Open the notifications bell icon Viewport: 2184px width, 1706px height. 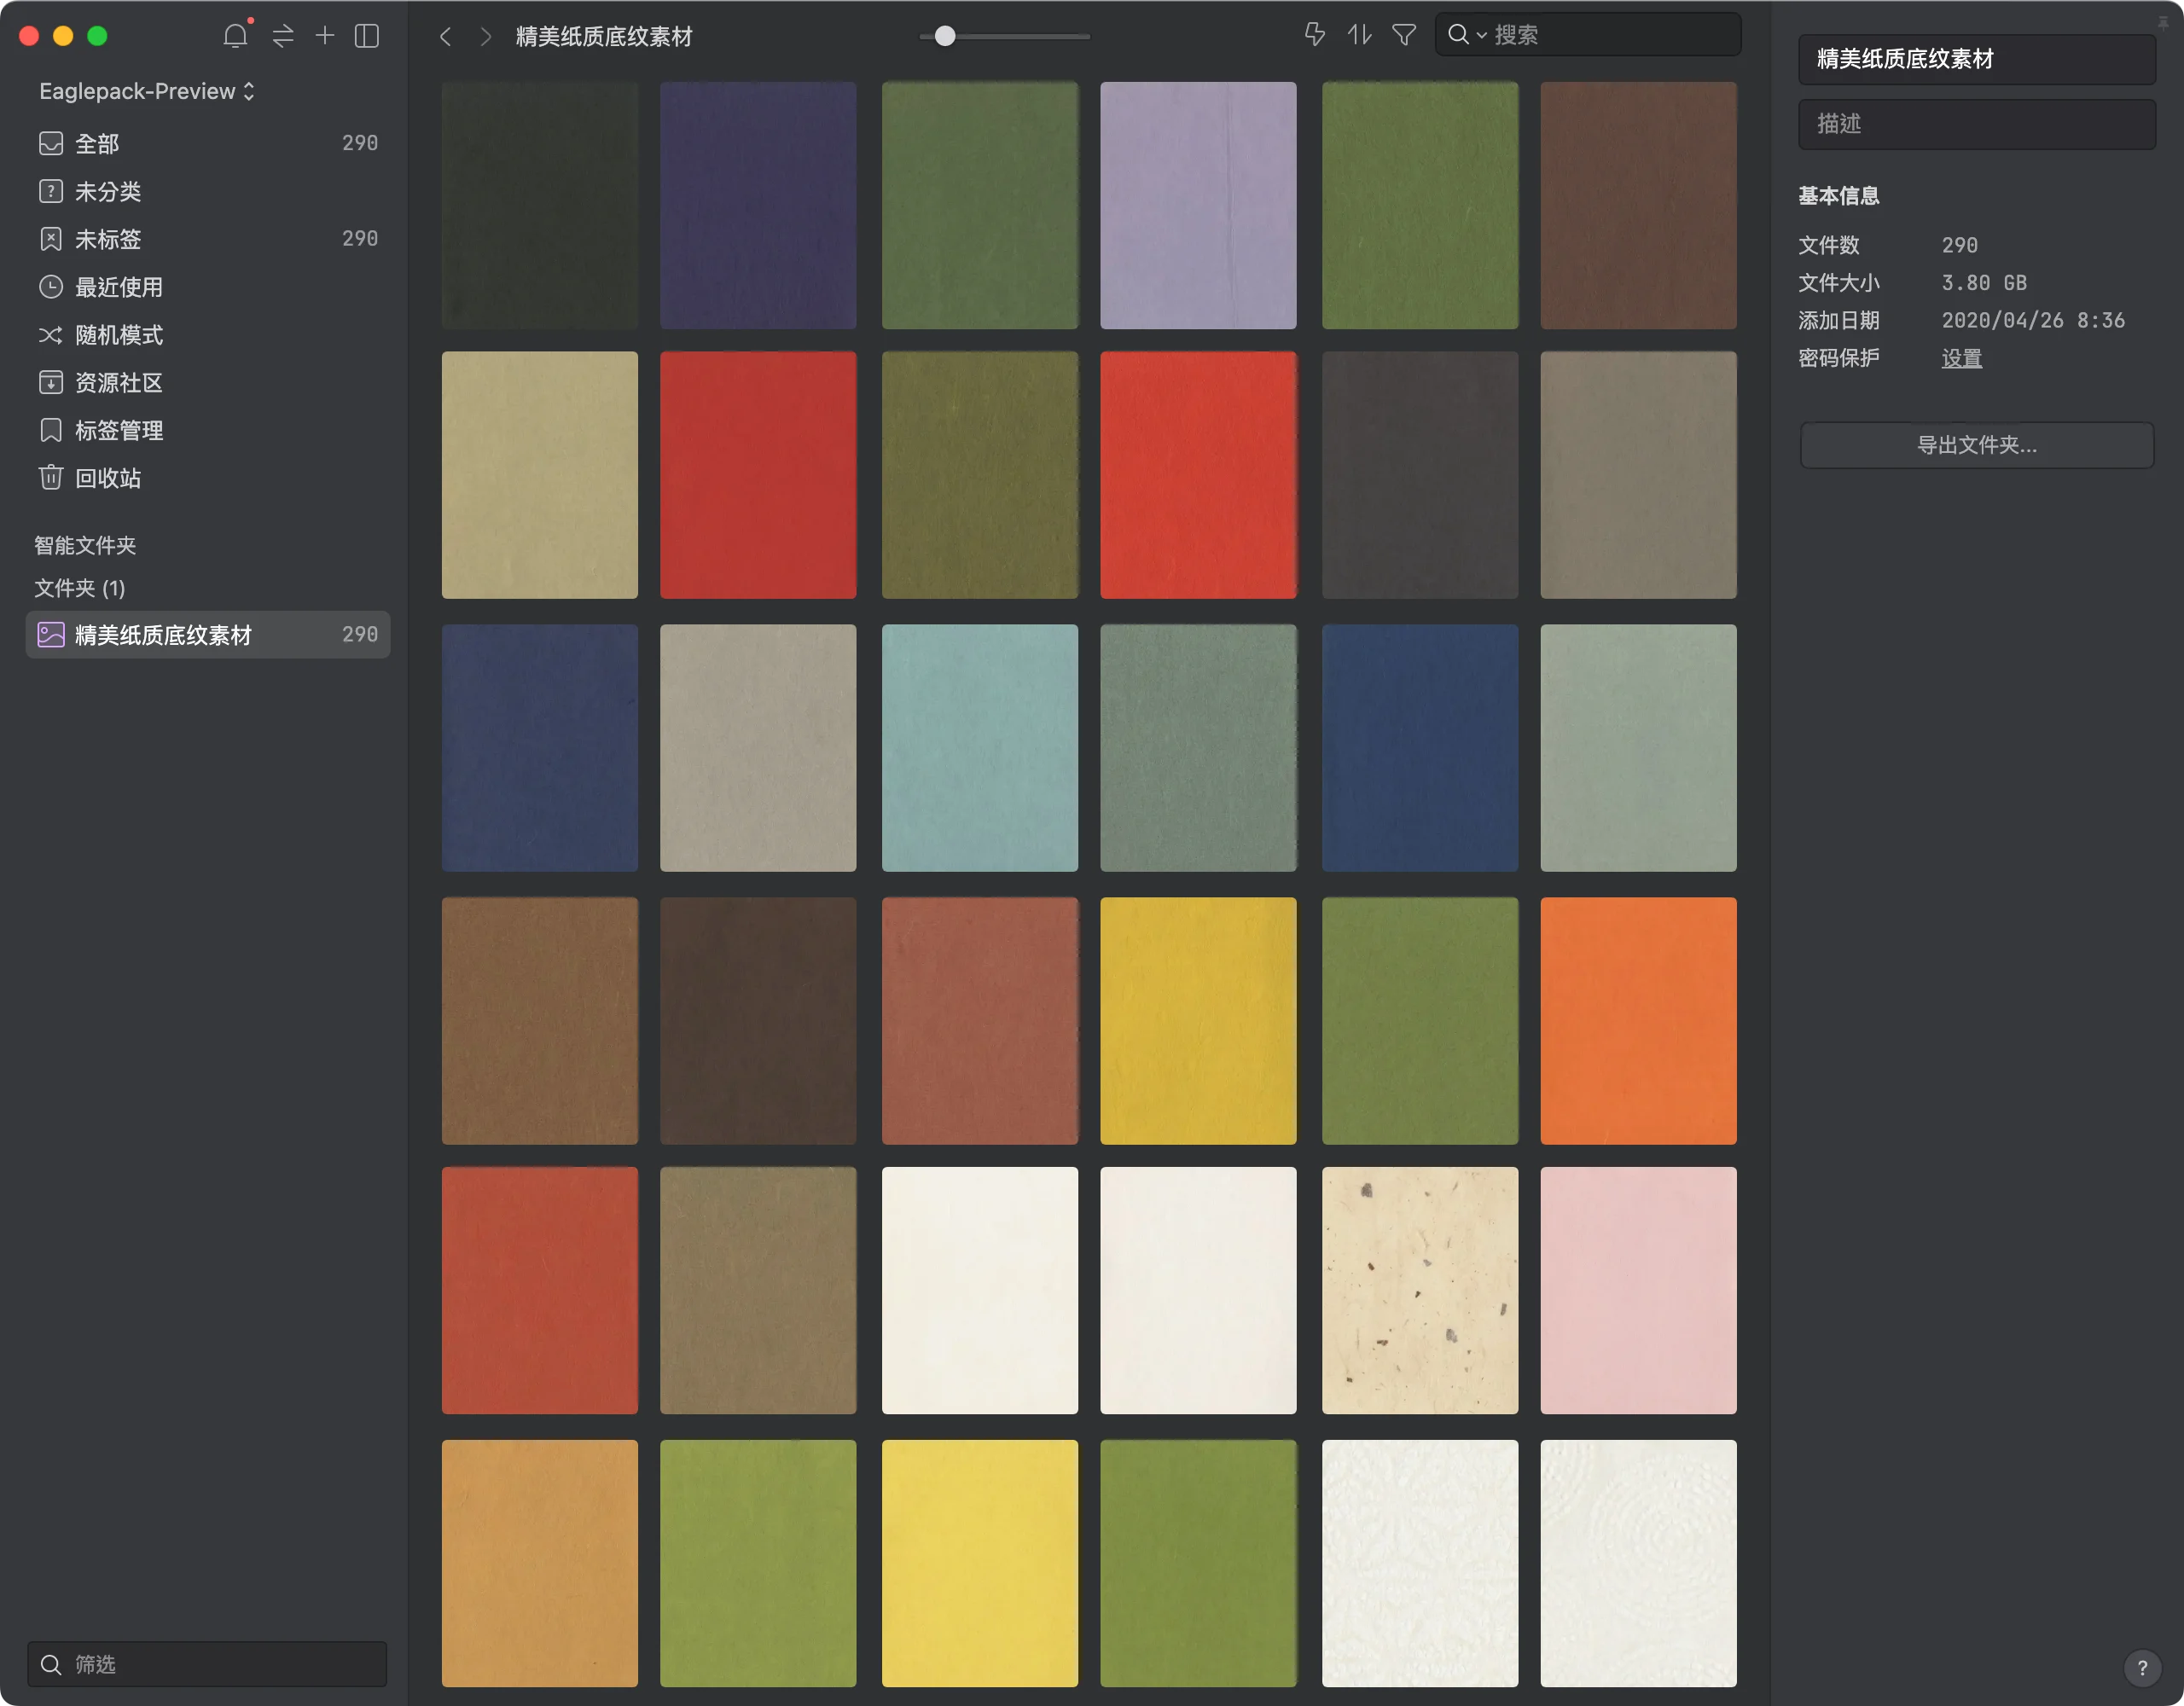235,36
